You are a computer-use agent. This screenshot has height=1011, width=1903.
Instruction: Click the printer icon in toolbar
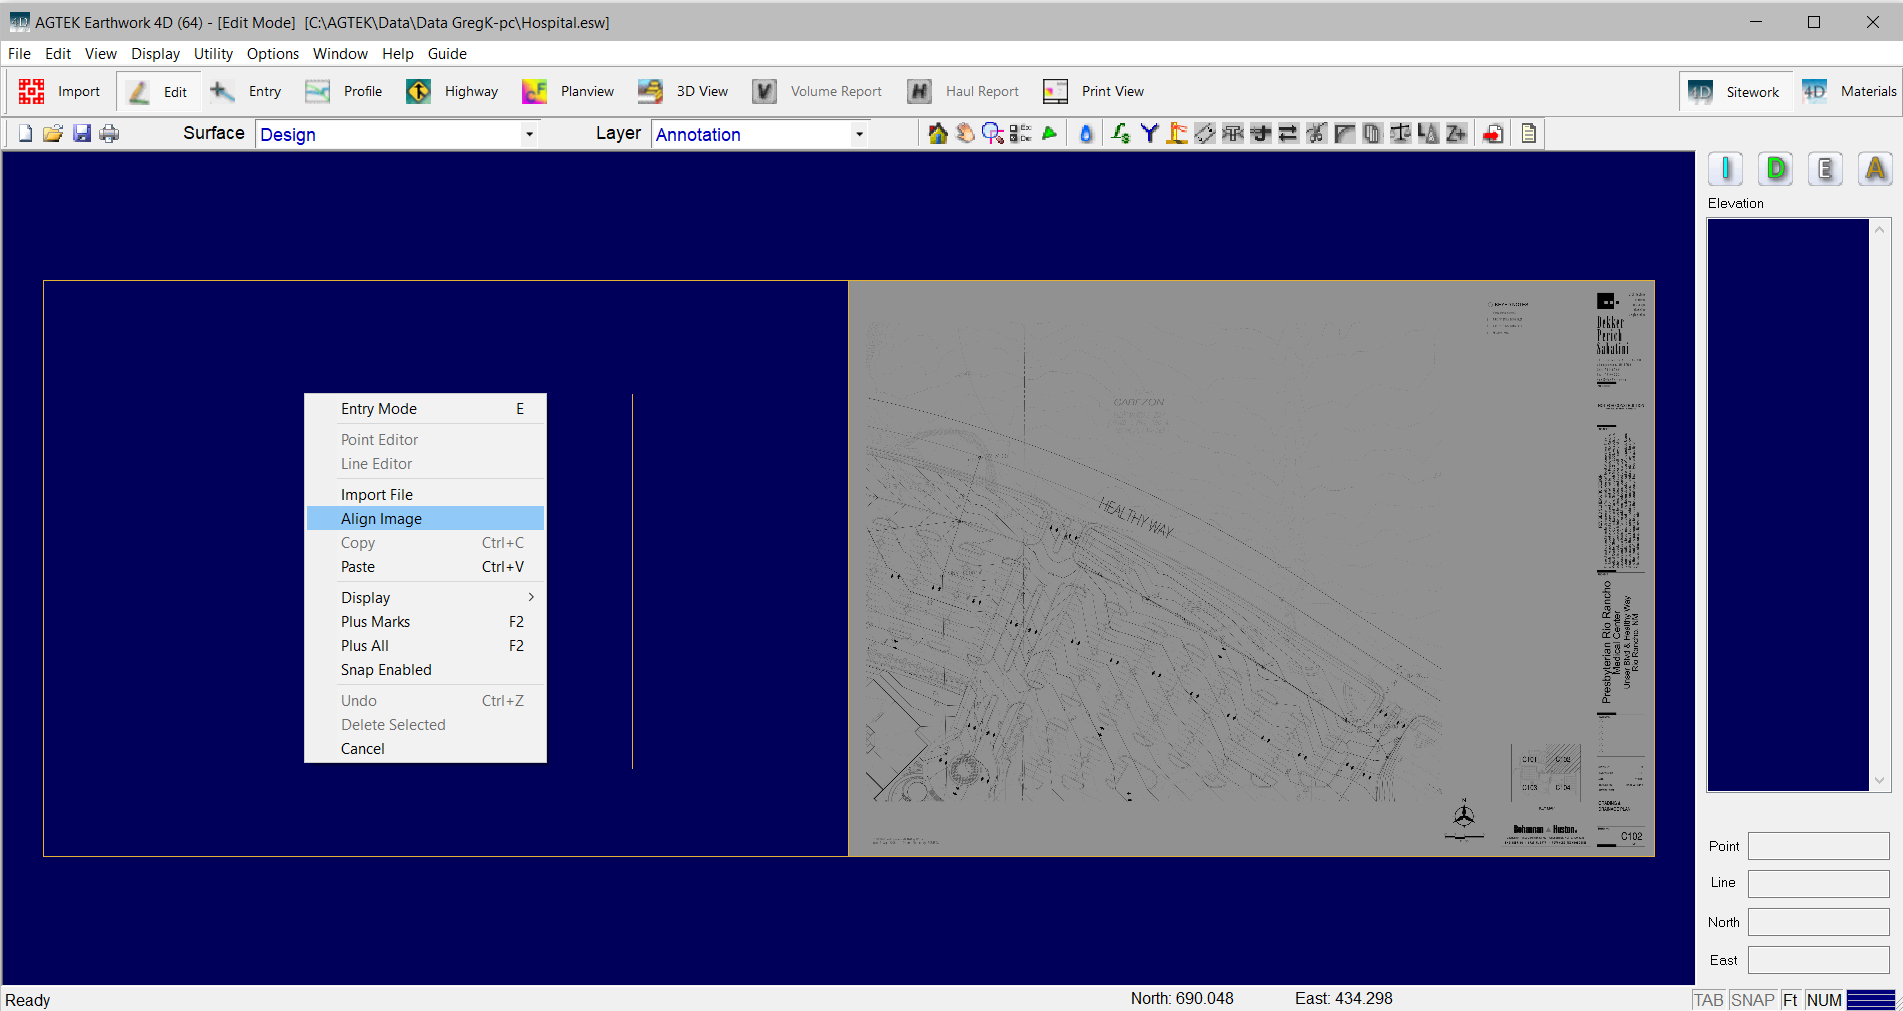pos(109,134)
